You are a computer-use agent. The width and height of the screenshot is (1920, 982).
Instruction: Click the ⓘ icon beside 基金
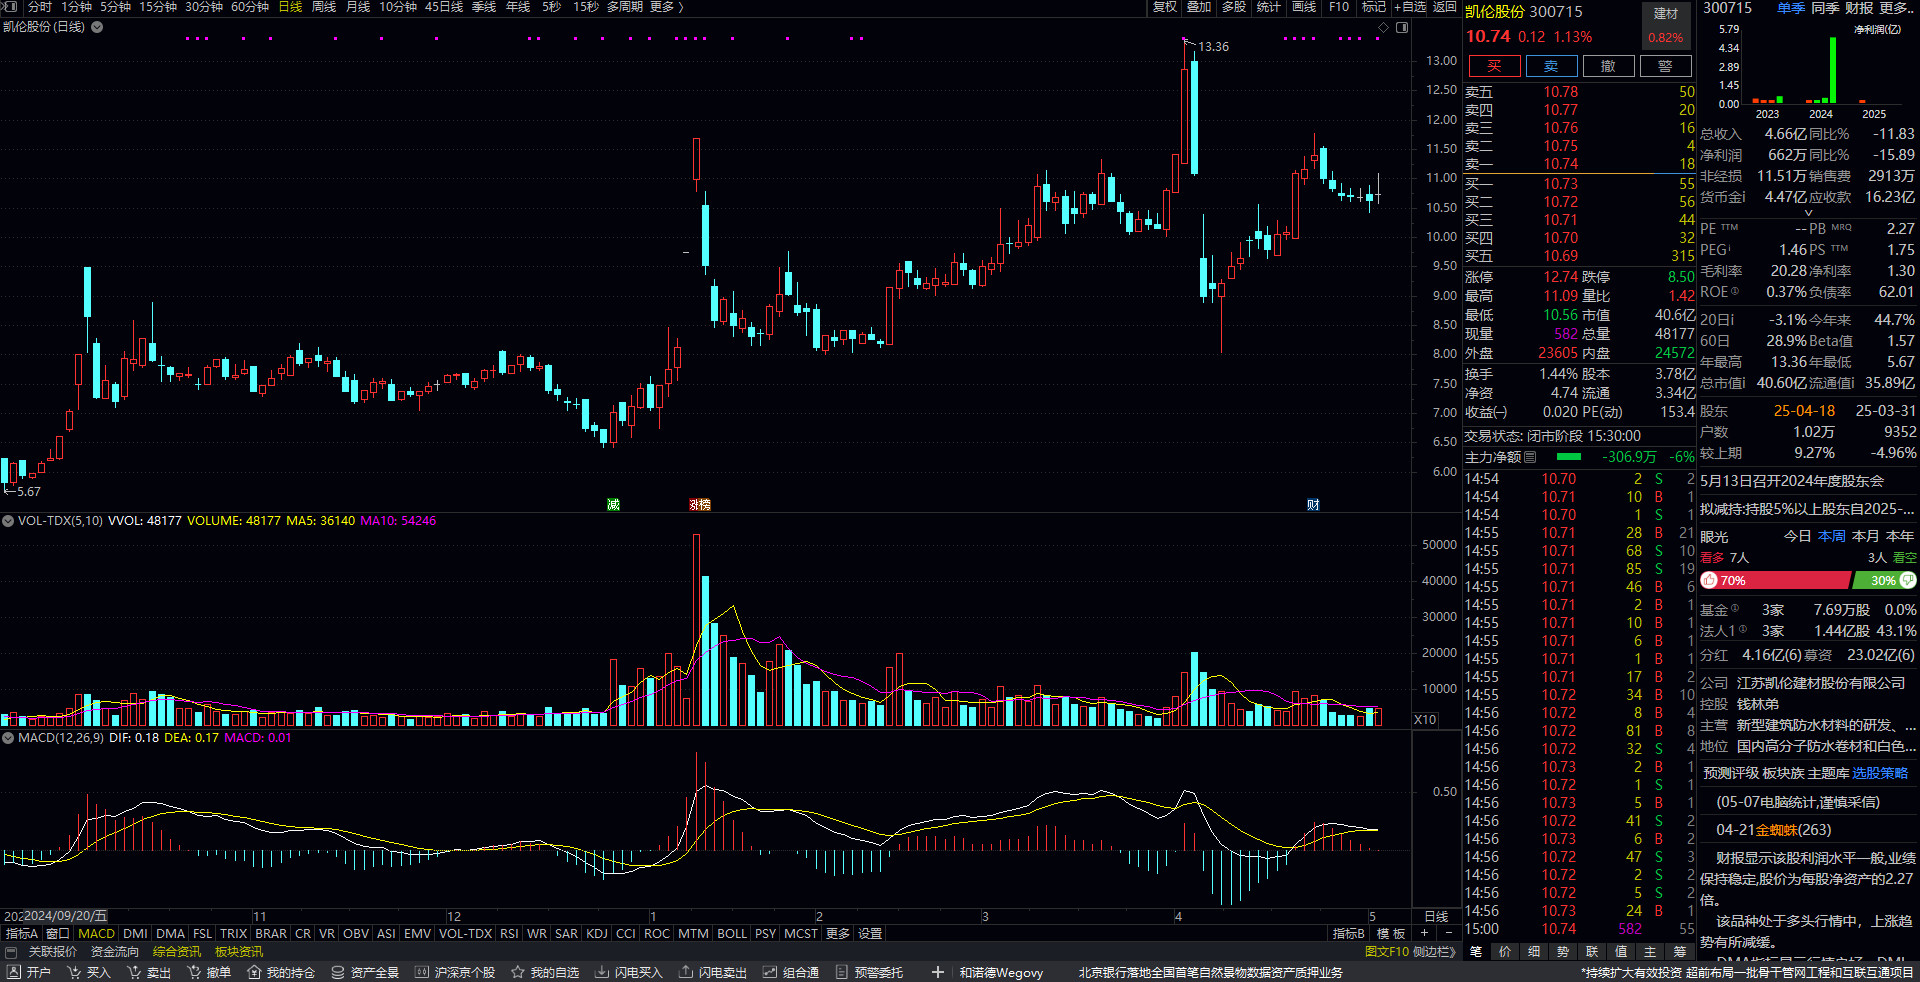point(1735,608)
